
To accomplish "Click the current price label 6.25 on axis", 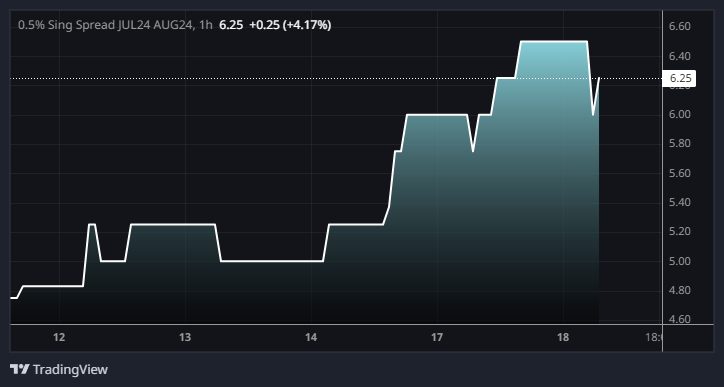I will point(679,79).
